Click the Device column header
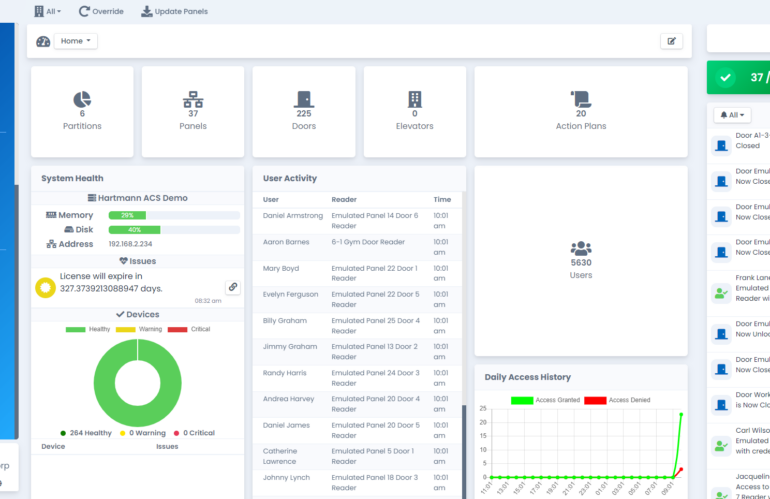 [53, 446]
